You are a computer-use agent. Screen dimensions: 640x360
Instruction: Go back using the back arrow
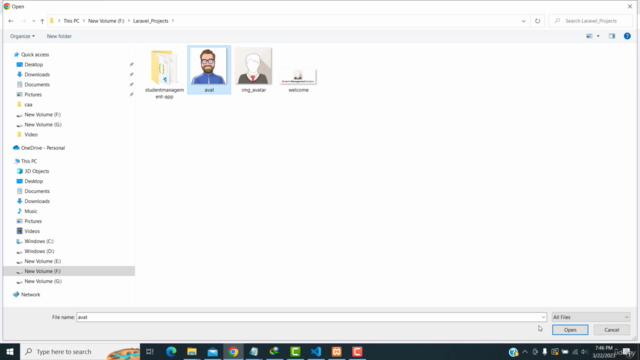(11, 21)
